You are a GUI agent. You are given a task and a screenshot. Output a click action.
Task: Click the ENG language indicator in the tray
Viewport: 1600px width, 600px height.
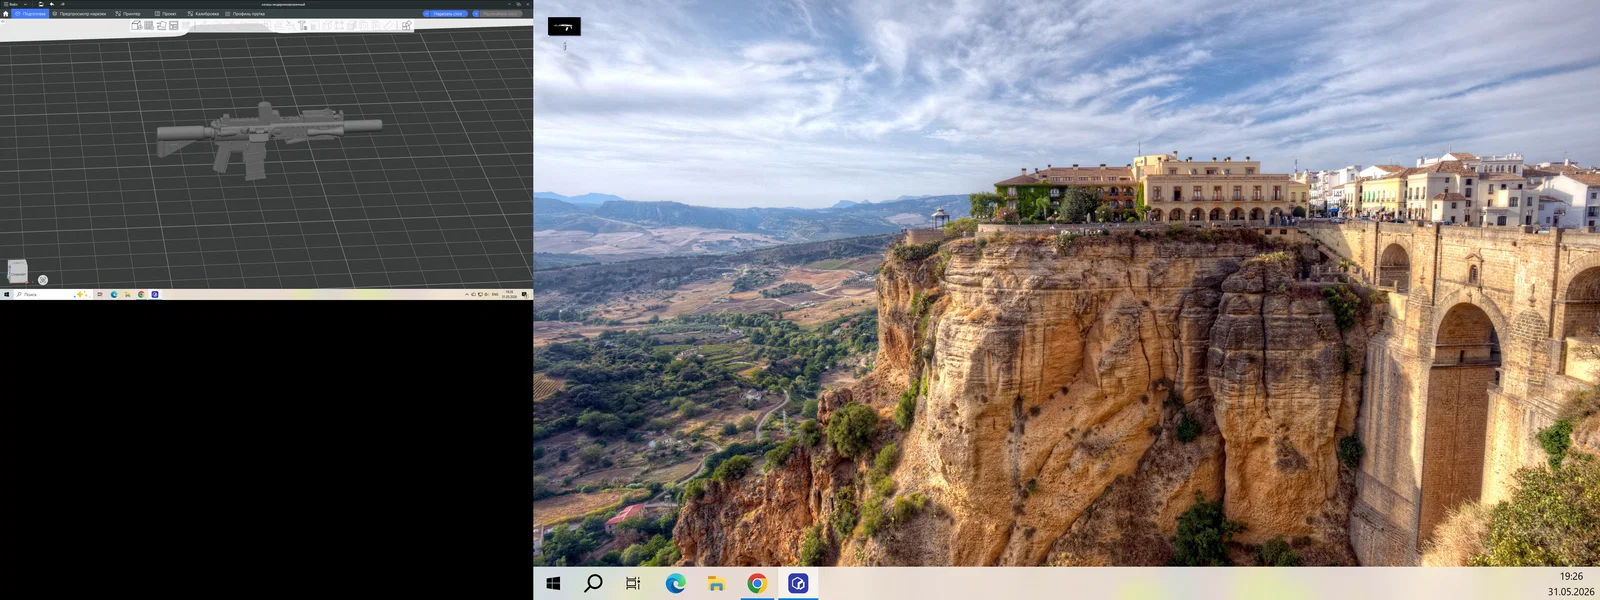(x=495, y=294)
